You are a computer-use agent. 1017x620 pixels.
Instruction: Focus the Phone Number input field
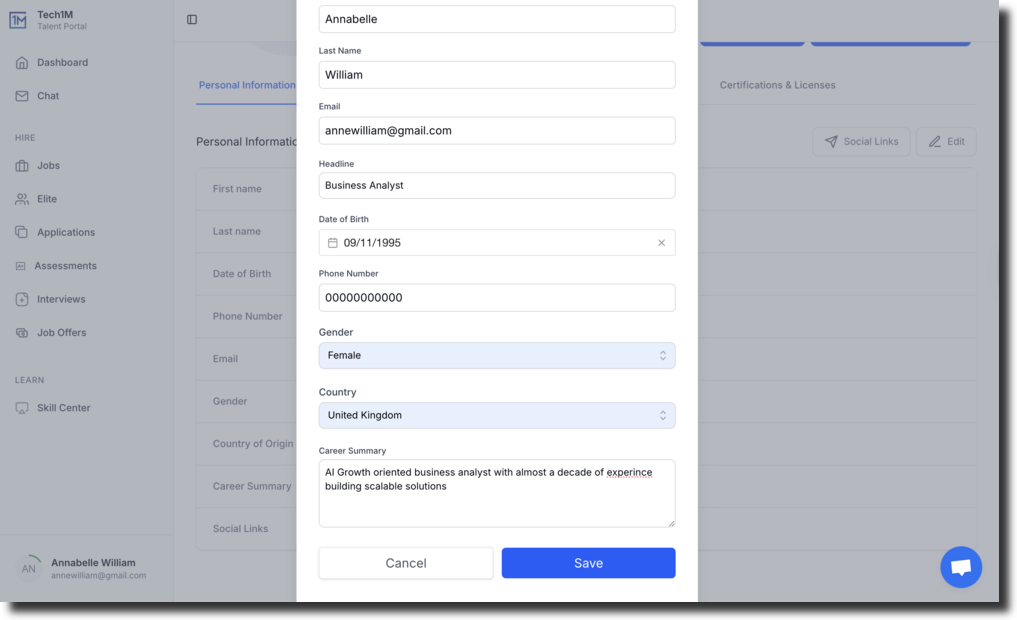coord(497,298)
